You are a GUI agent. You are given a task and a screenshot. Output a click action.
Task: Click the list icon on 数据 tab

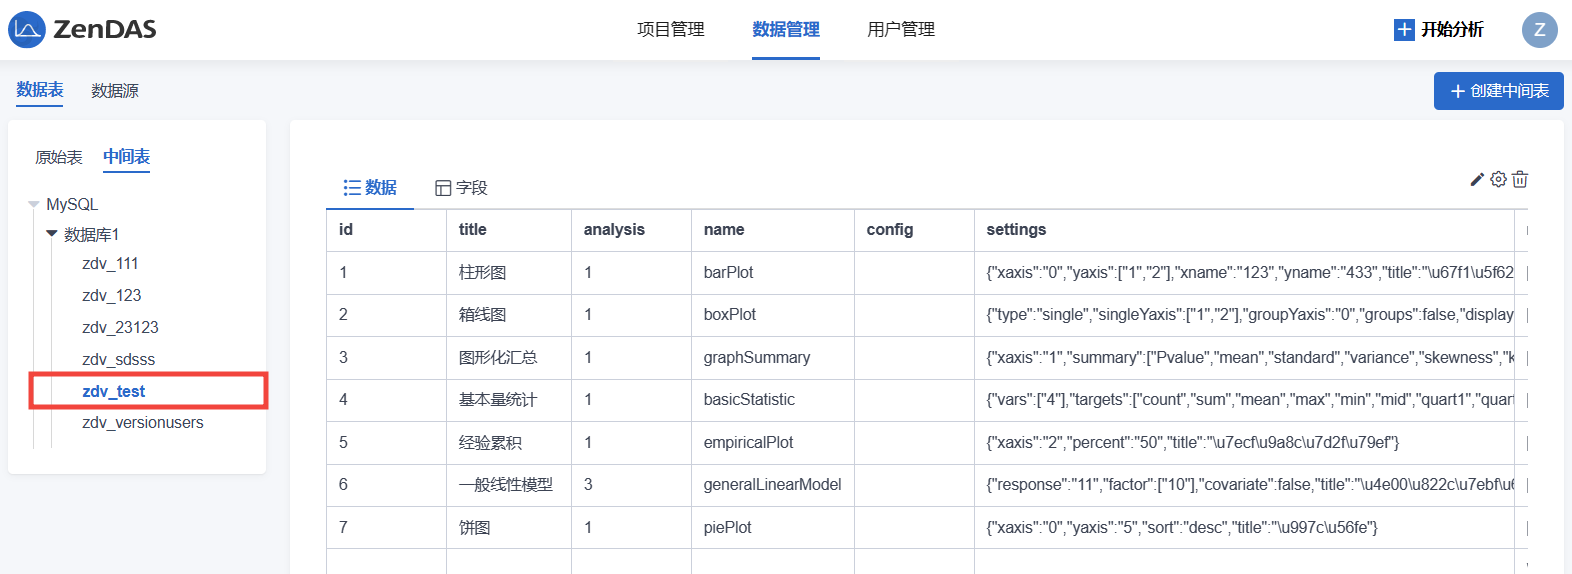point(352,188)
